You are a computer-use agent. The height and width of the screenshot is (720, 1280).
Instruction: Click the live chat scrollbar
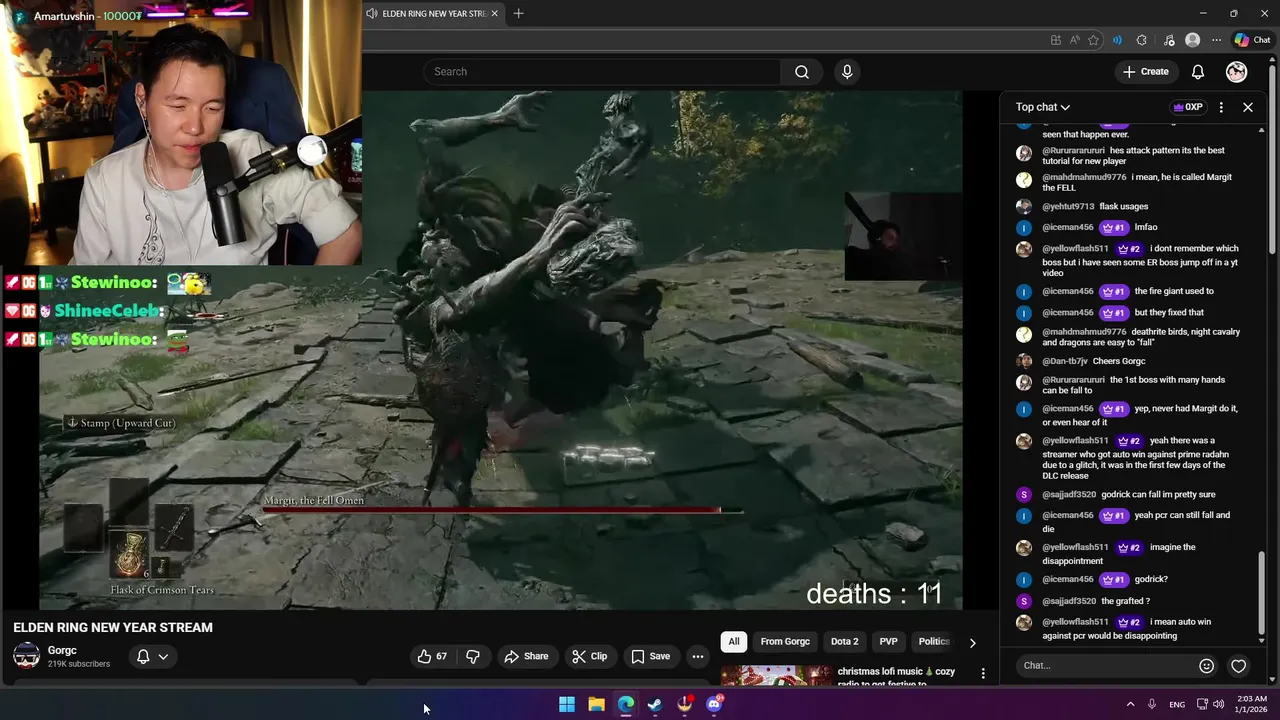click(1262, 597)
